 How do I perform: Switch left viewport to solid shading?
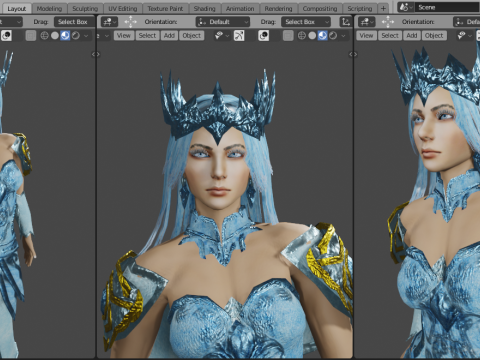pos(55,35)
